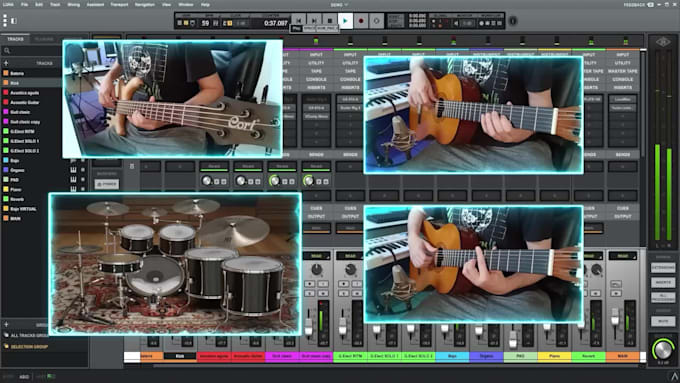
Task: Click the Universal Audio logo above meters
Action: click(x=663, y=42)
